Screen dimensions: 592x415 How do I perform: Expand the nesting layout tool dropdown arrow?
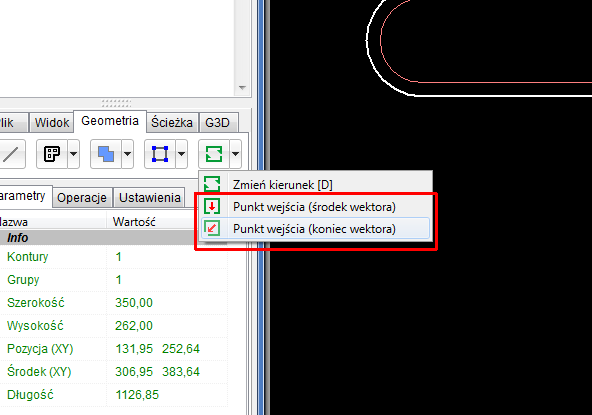[74, 154]
